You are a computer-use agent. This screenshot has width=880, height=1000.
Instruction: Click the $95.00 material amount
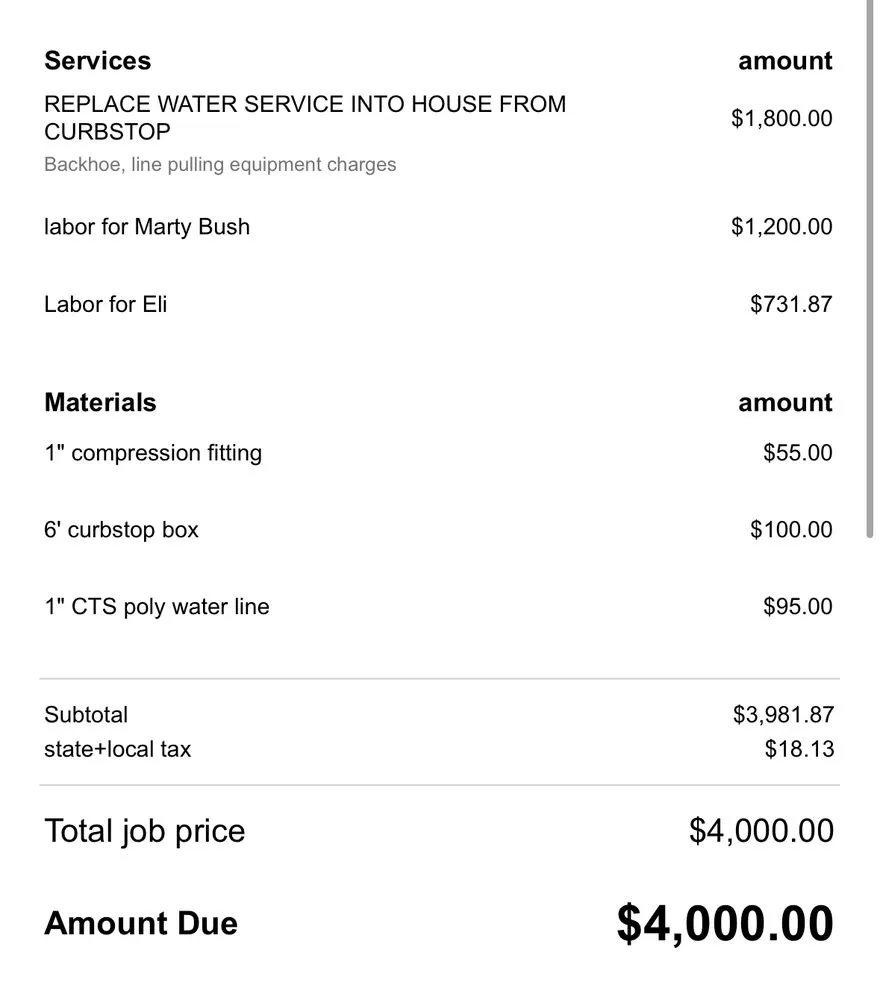(x=797, y=607)
